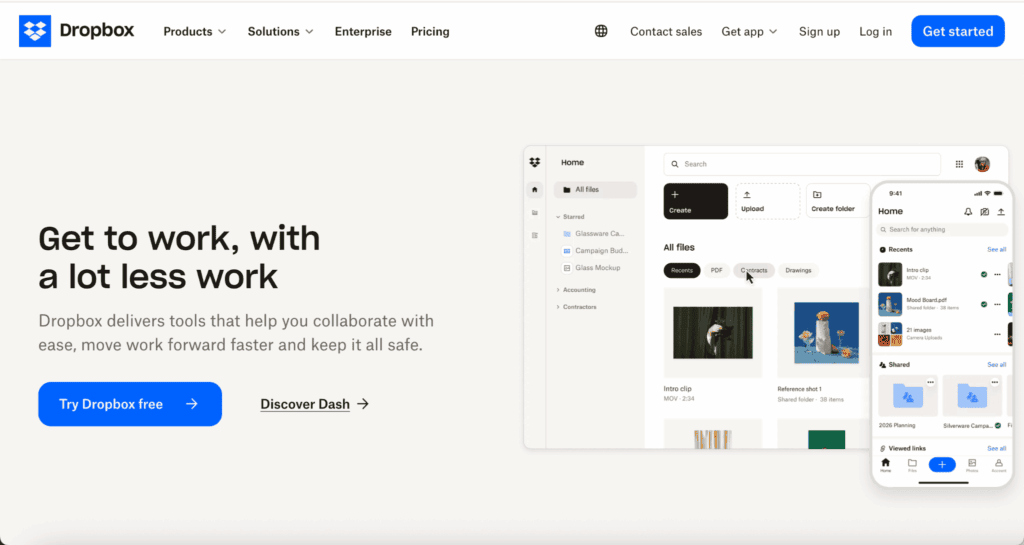1024x545 pixels.
Task: Click the Create folder button
Action: 839,201
